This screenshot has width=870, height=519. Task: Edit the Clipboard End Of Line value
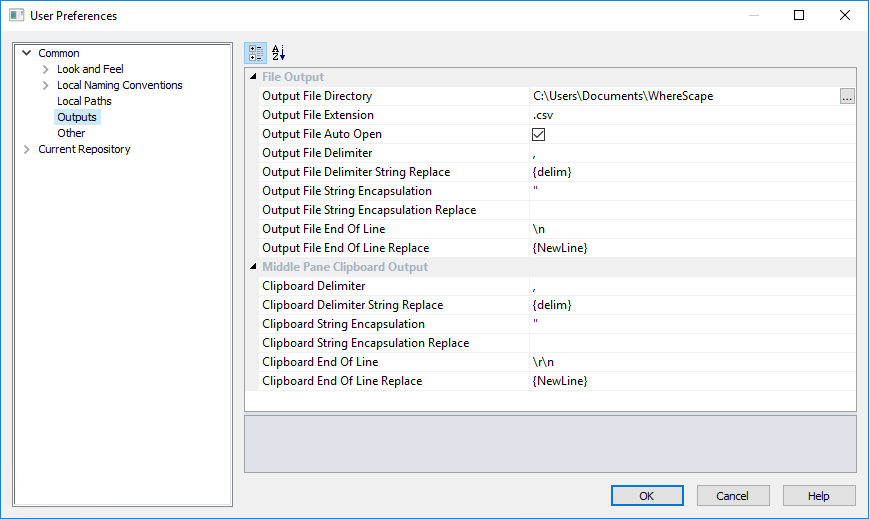[x=690, y=362]
